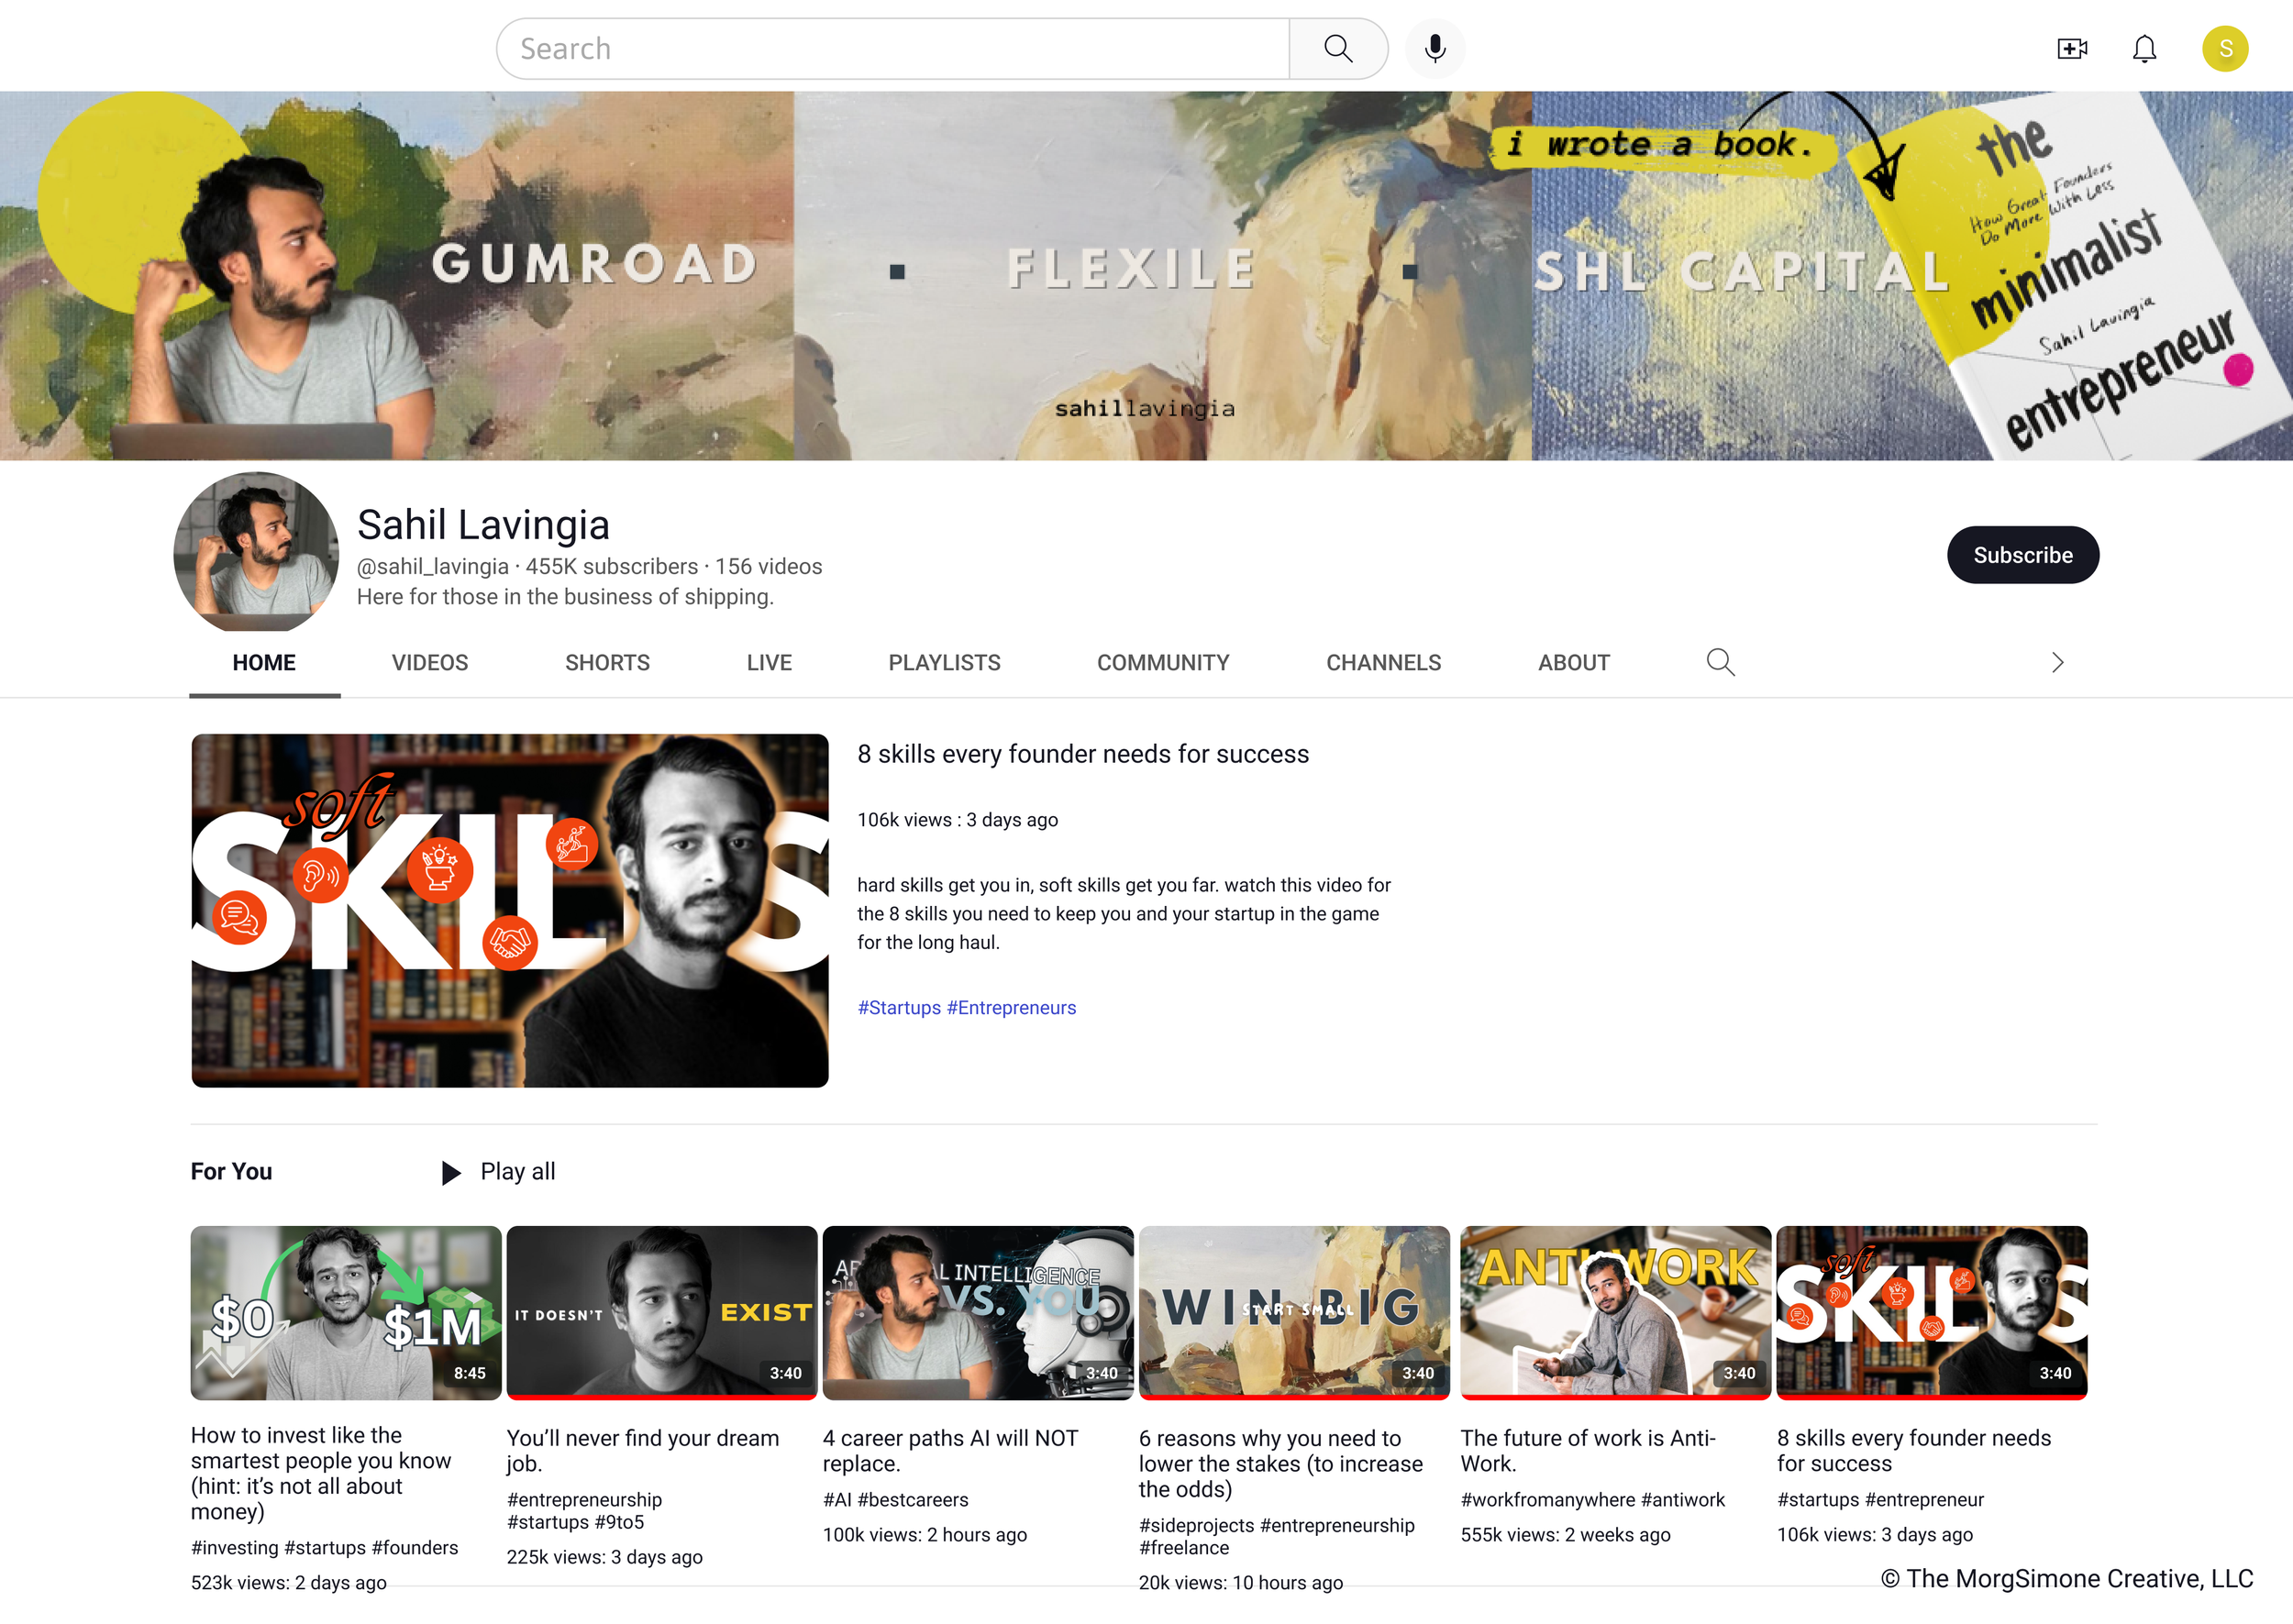
Task: Search within channel using magnifier icon
Action: click(x=1720, y=662)
